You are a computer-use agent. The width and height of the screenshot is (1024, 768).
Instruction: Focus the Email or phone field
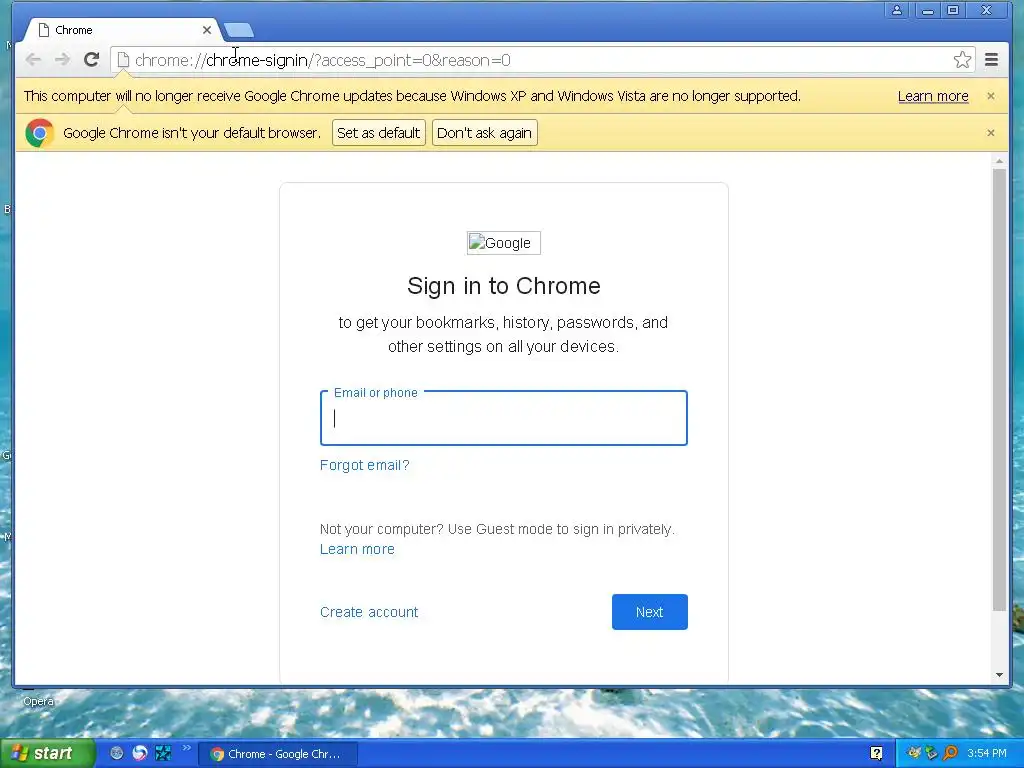point(504,418)
